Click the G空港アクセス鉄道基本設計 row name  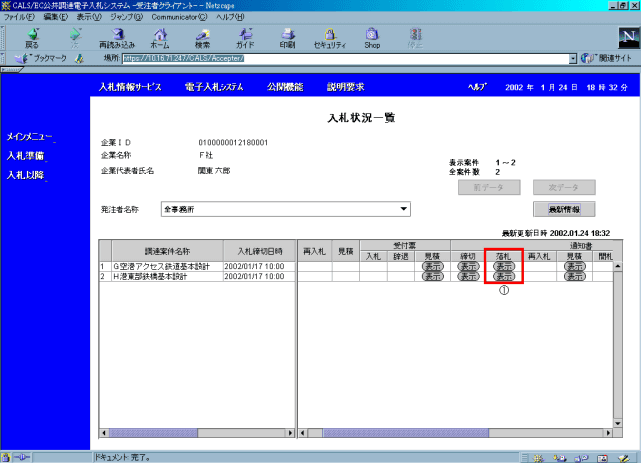(x=161, y=266)
